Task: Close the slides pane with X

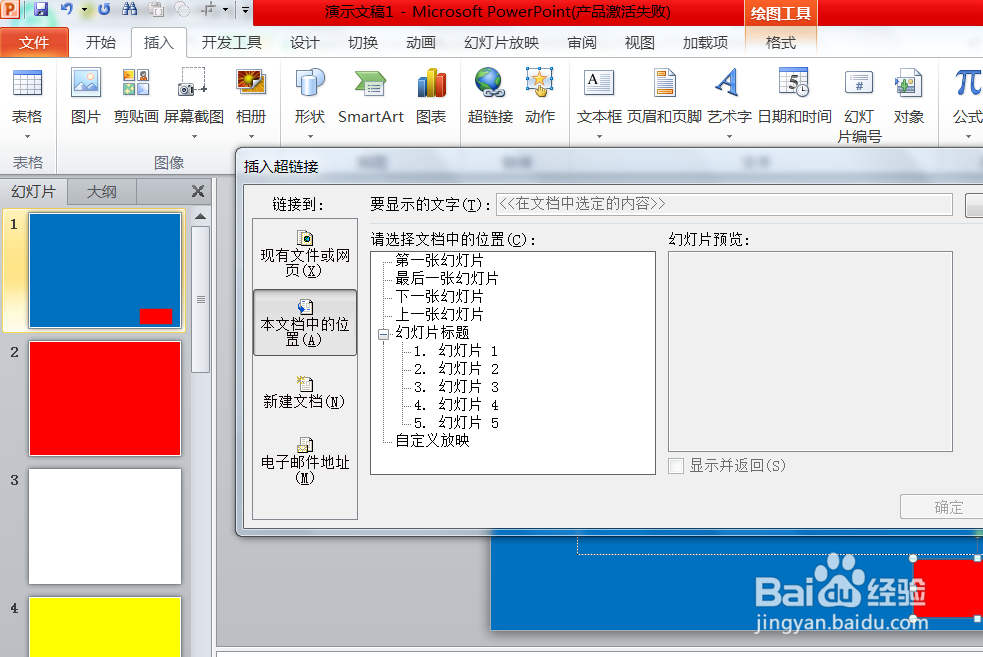Action: (197, 191)
